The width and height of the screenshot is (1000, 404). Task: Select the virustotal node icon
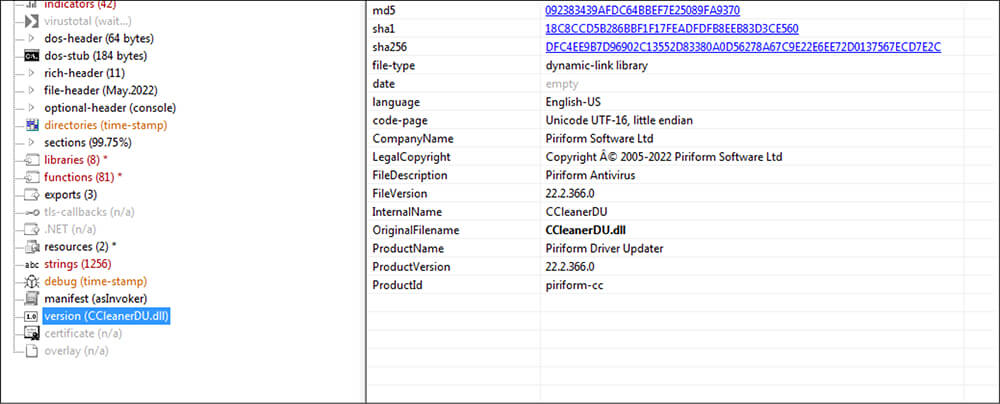pyautogui.click(x=31, y=21)
